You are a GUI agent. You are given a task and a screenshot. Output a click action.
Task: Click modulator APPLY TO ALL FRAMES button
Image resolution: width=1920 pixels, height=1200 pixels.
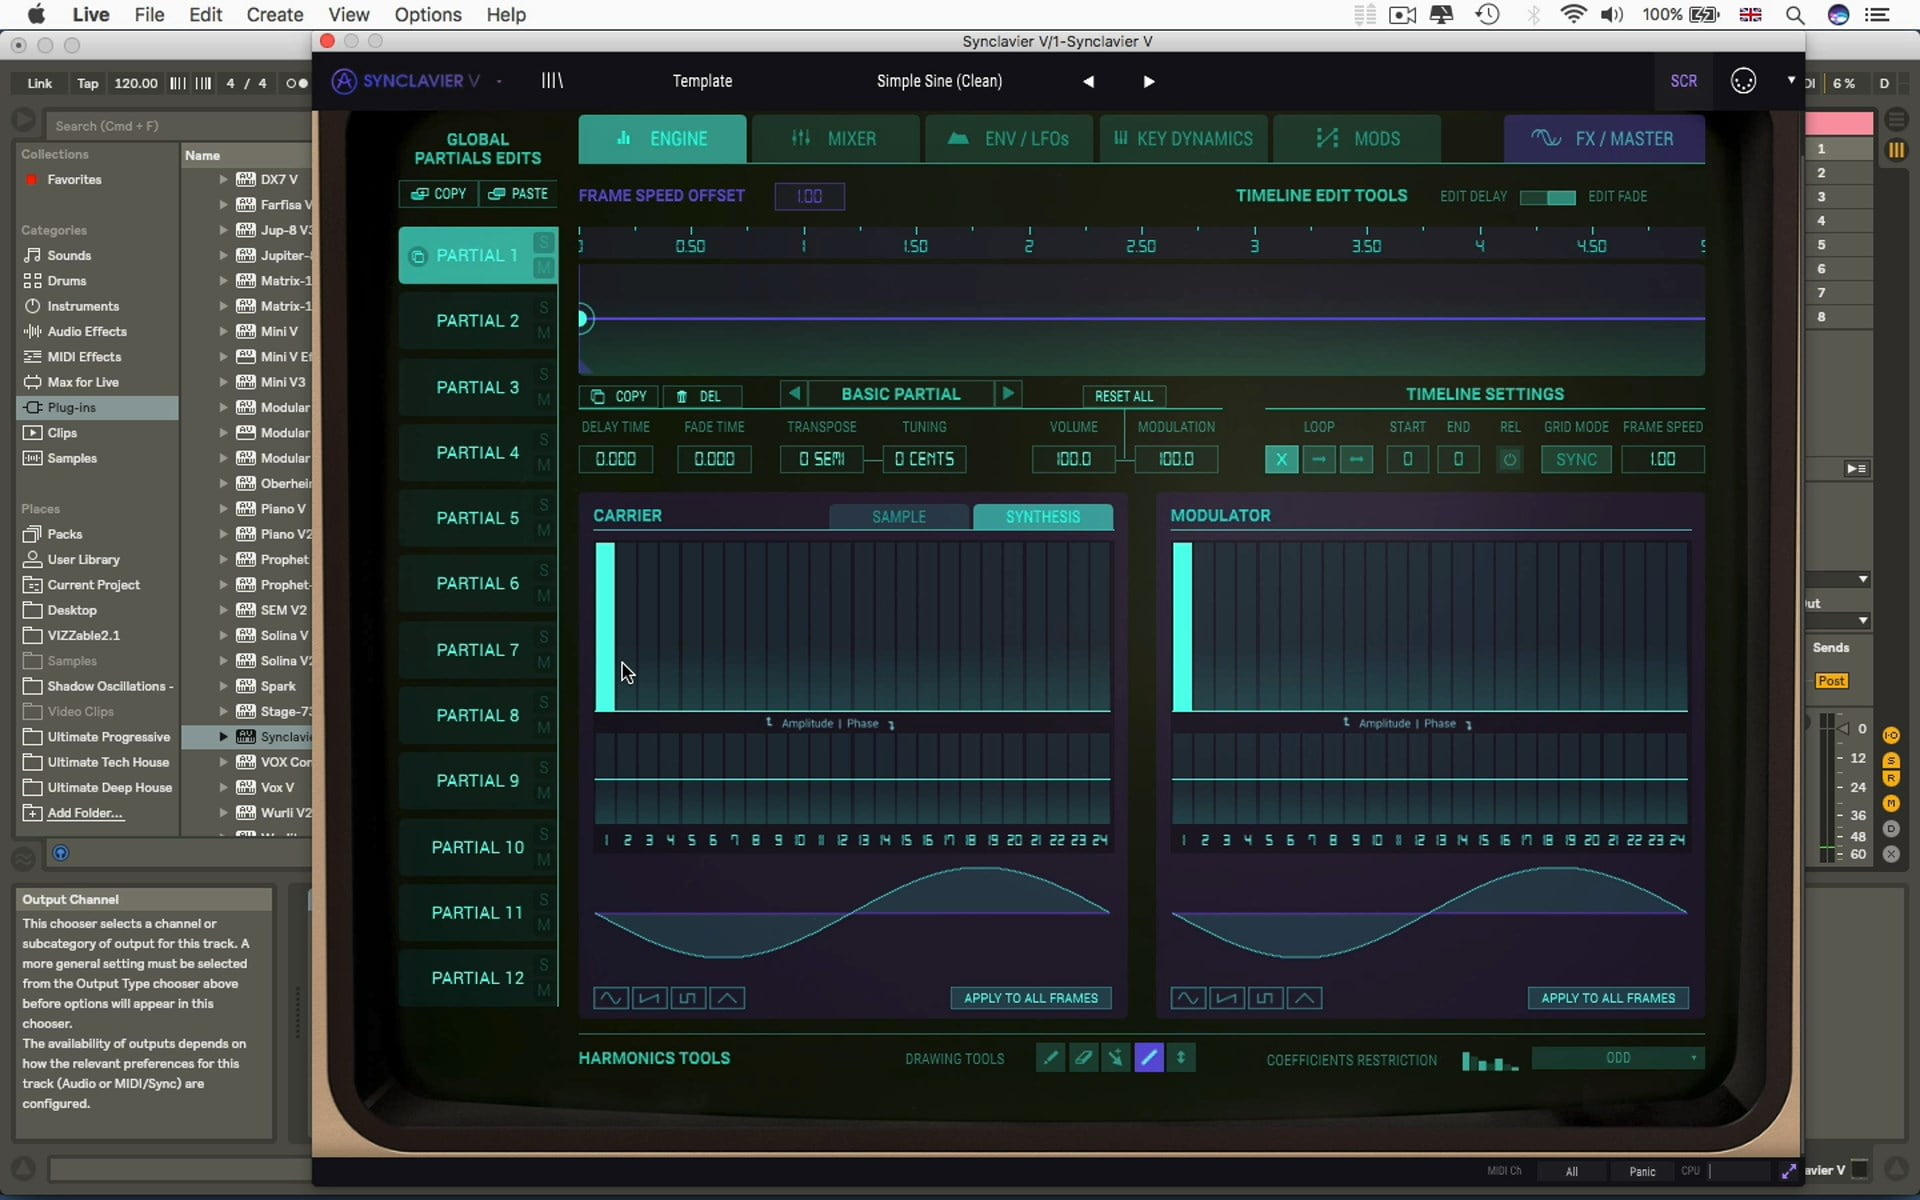click(1608, 998)
